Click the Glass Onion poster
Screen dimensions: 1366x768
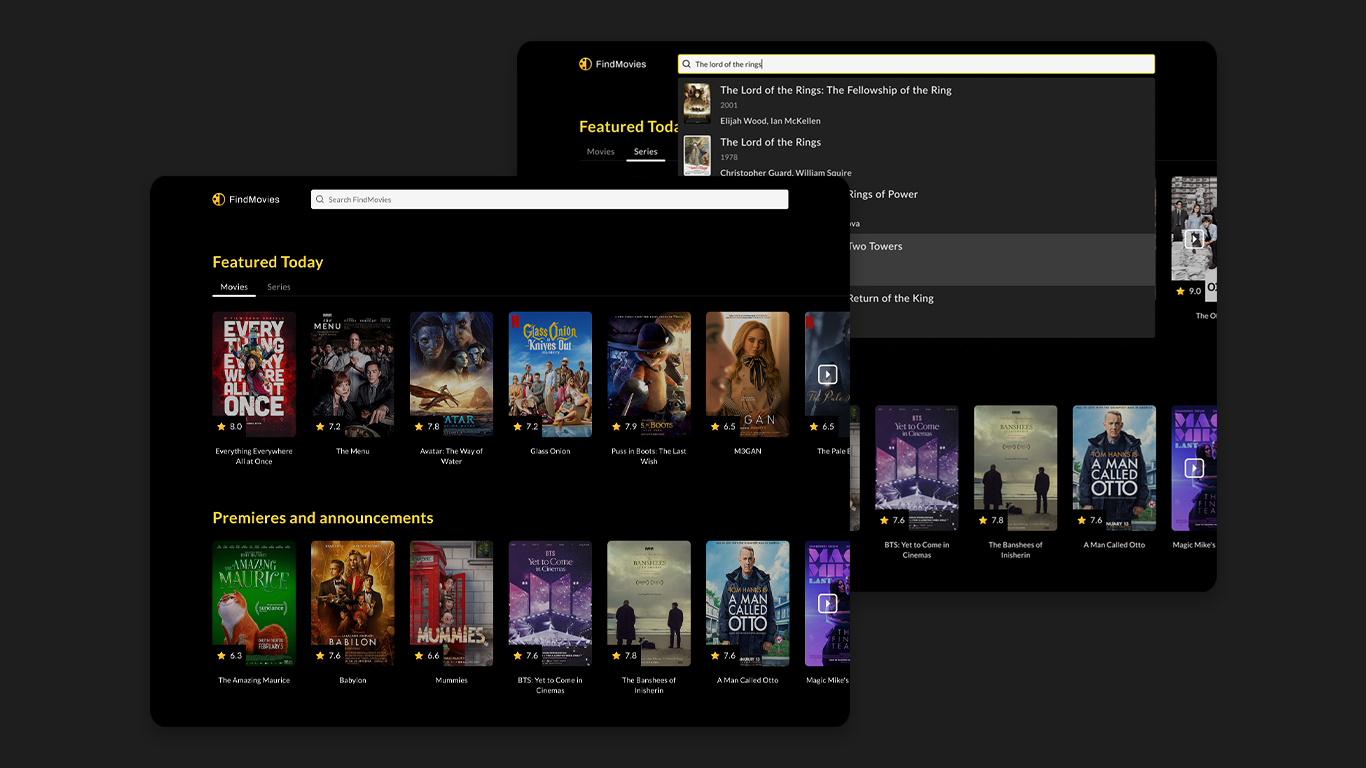click(x=550, y=374)
